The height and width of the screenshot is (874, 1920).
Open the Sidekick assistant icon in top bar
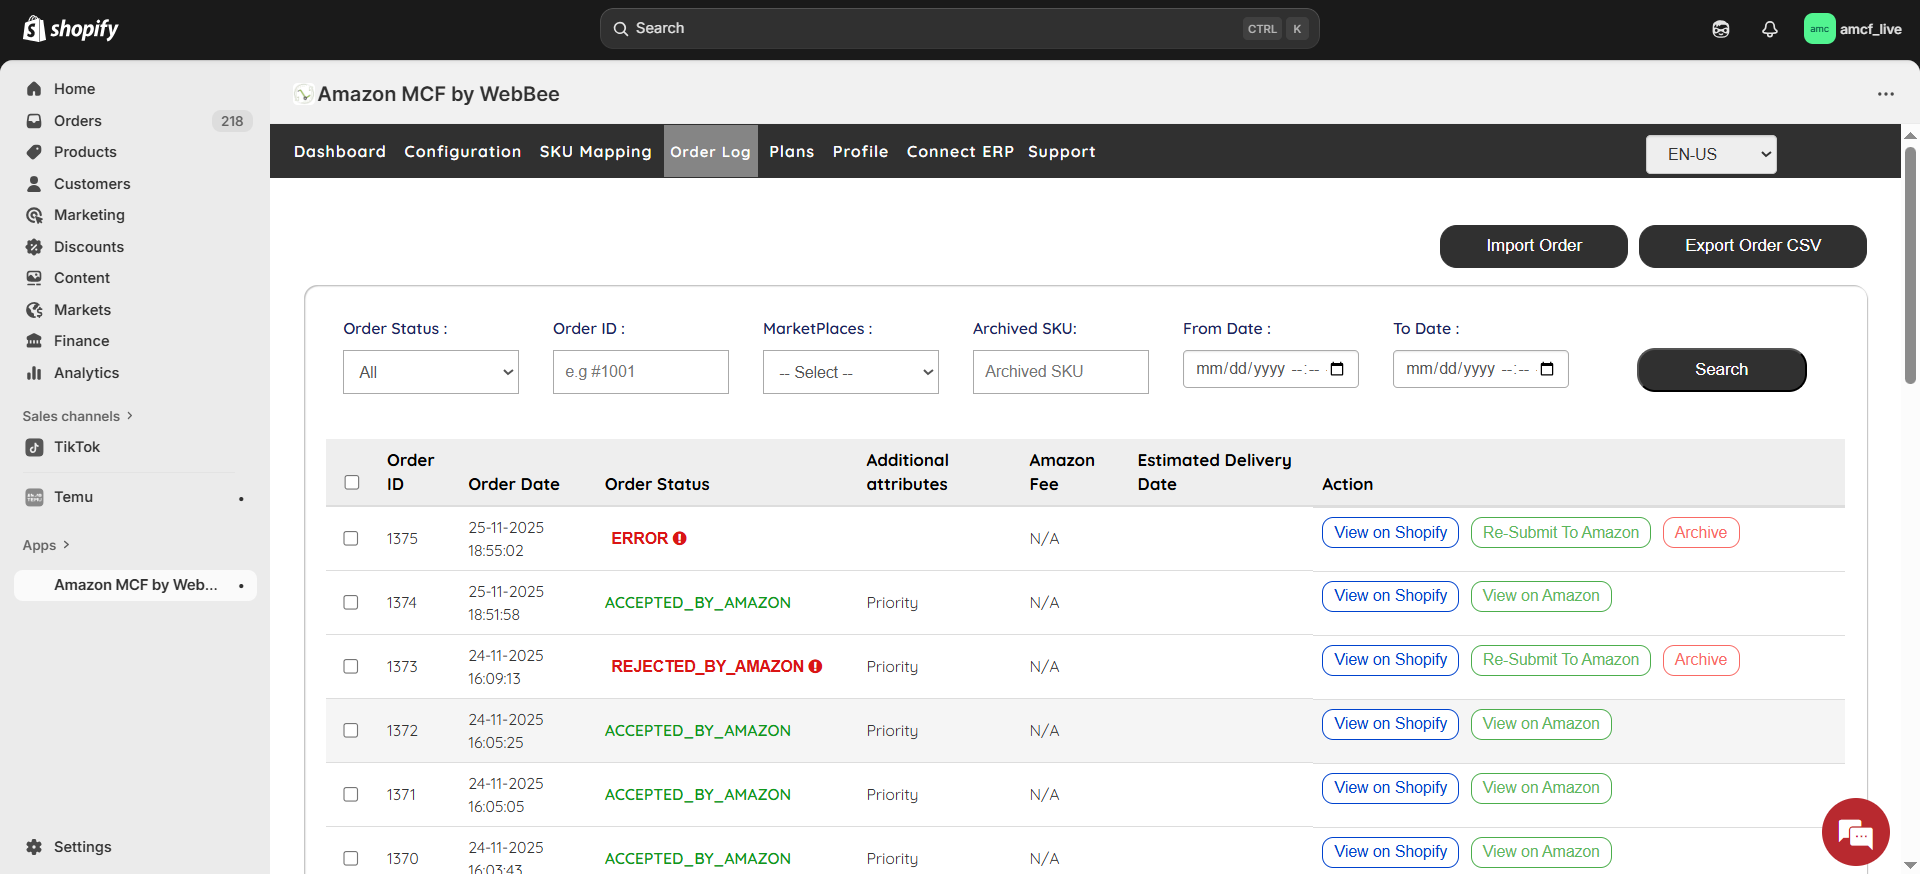1720,29
